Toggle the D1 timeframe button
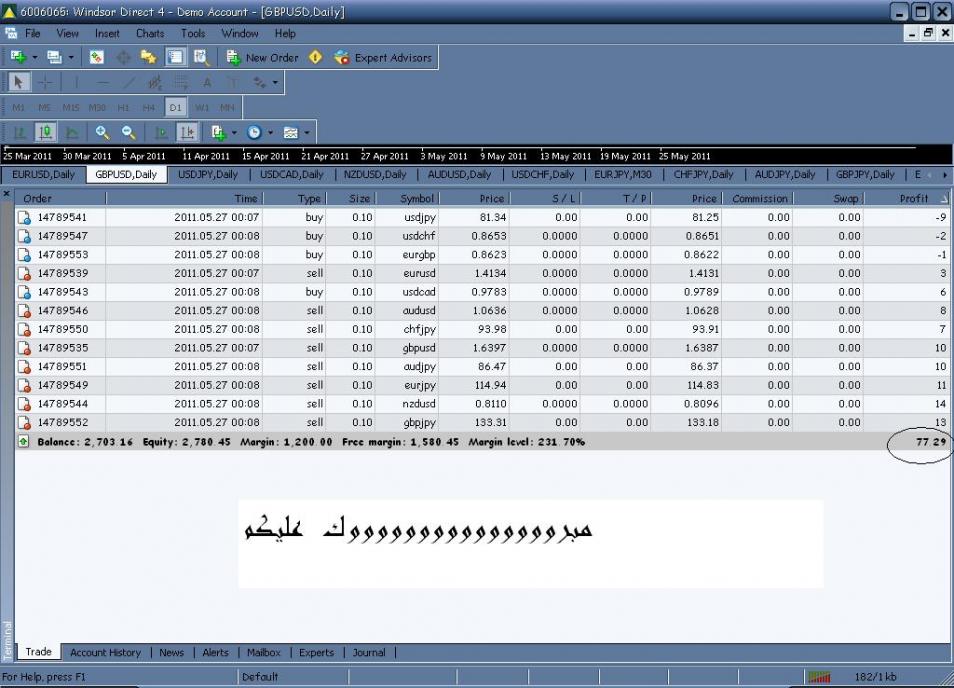The width and height of the screenshot is (954, 688). click(x=175, y=107)
